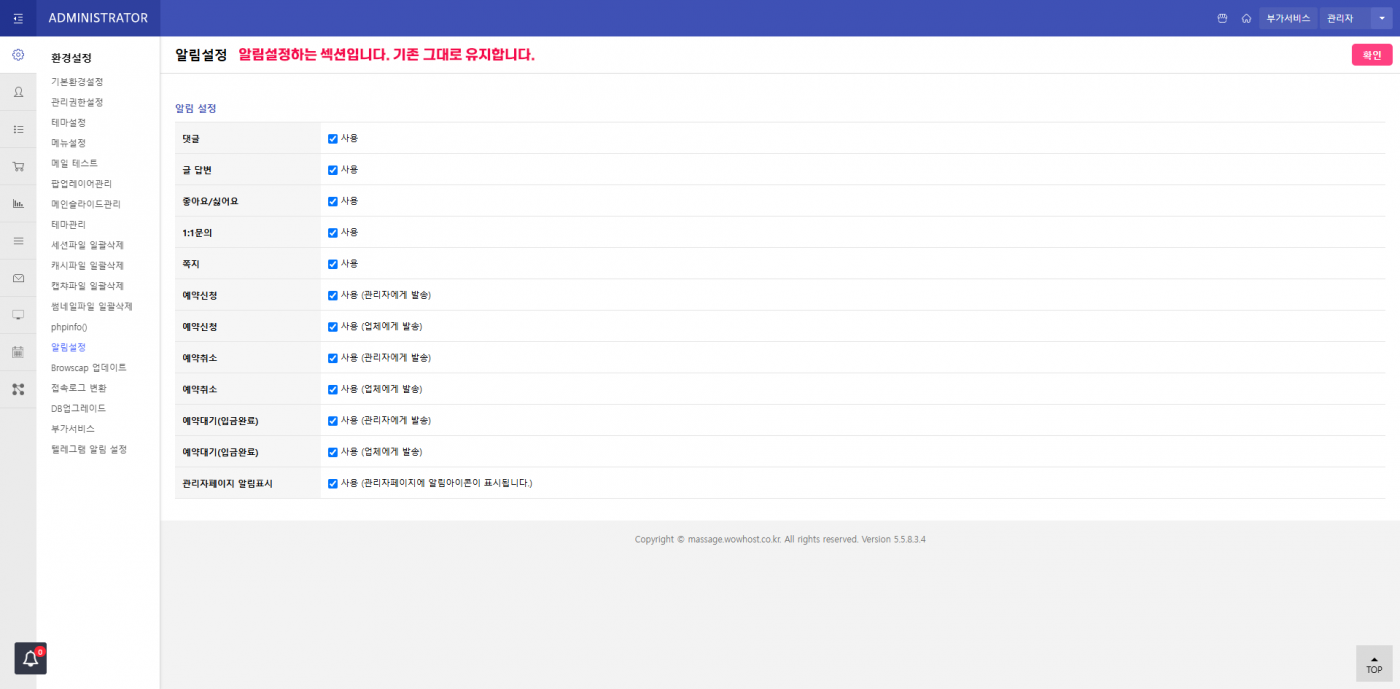Open the 팝업레이어관리 menu item
This screenshot has height=689, width=1400.
81,184
